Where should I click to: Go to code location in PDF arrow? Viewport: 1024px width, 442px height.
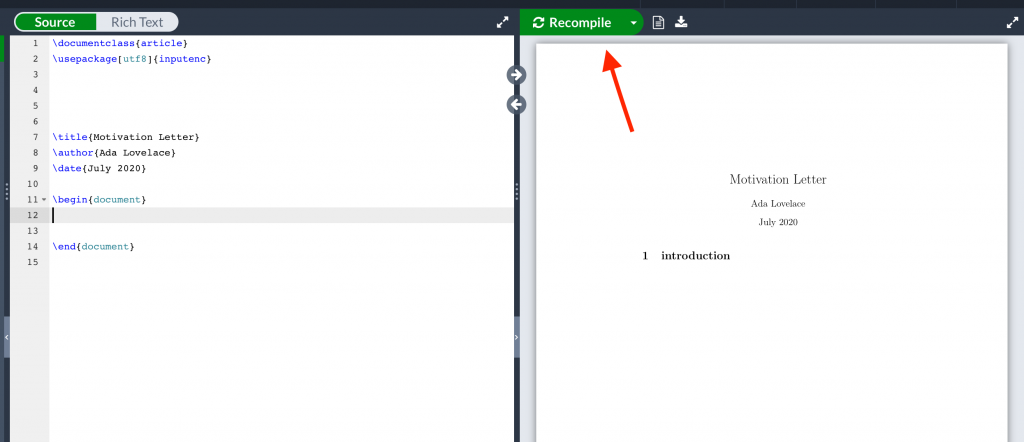517,74
